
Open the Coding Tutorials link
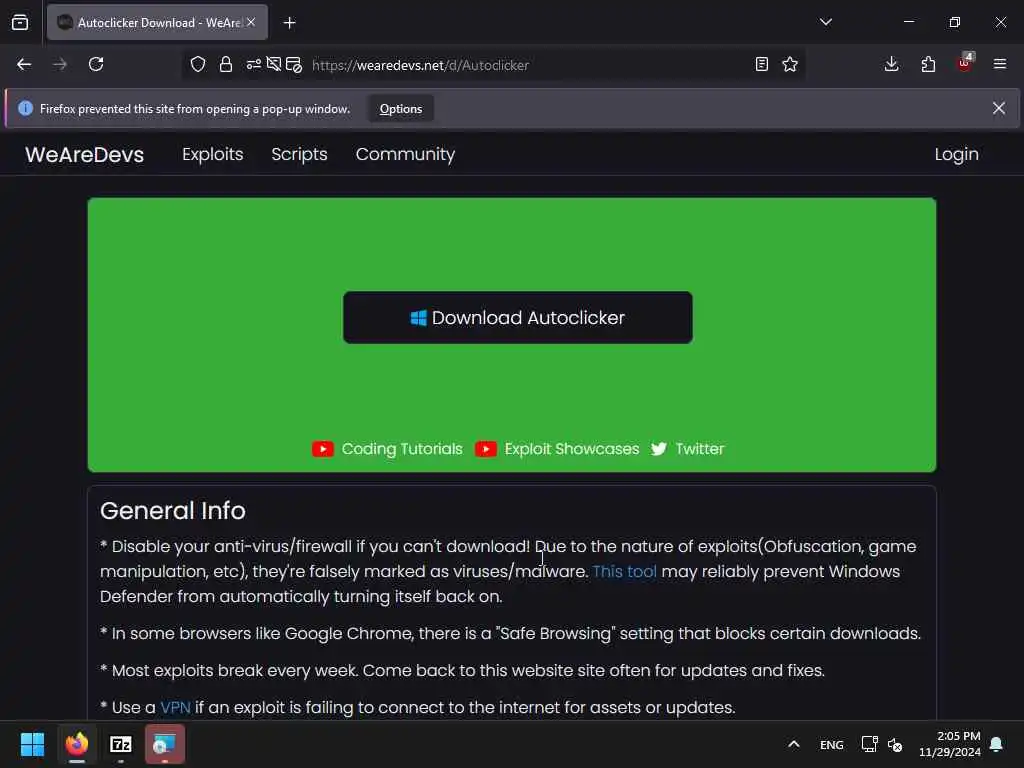click(402, 449)
